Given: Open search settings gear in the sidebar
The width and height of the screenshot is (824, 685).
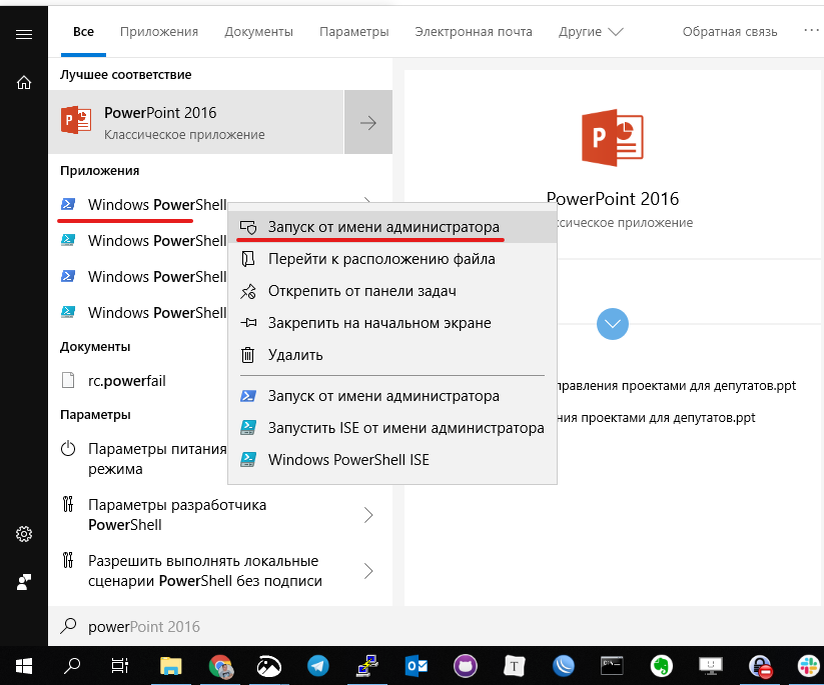Looking at the screenshot, I should [x=24, y=534].
